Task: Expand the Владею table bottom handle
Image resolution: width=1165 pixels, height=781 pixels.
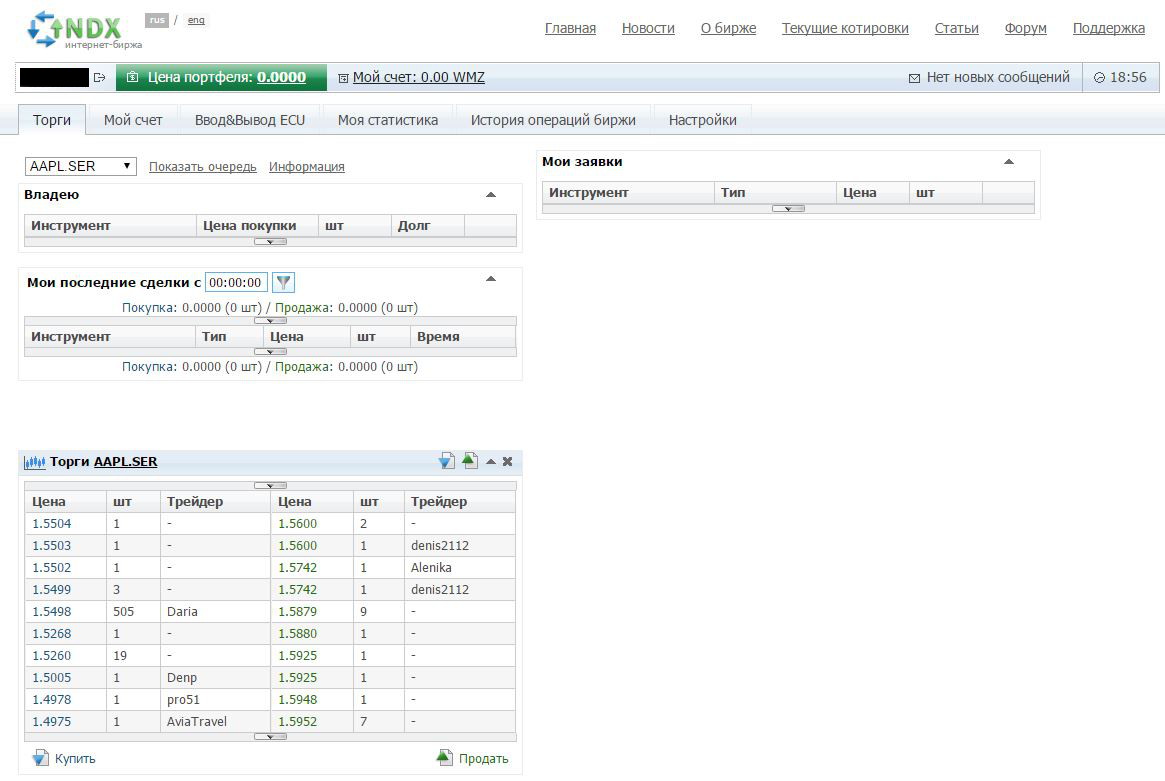Action: click(x=270, y=242)
